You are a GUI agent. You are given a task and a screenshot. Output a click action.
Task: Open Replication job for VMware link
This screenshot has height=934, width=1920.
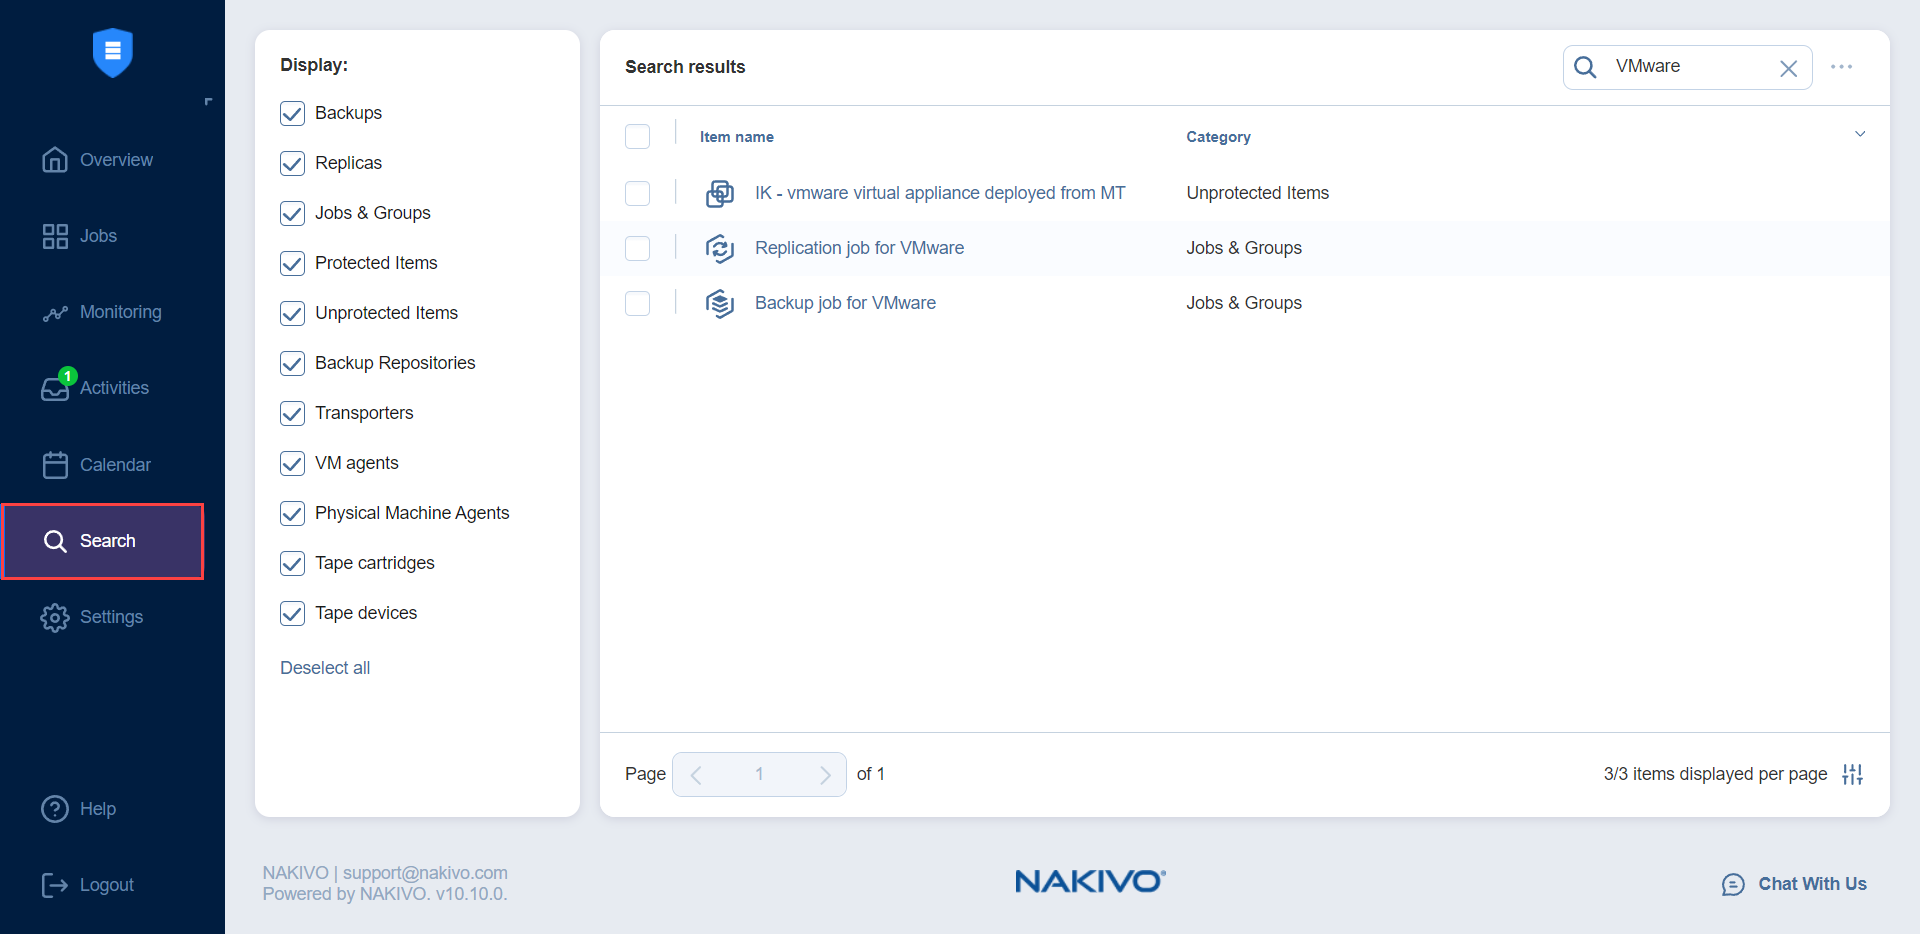[x=859, y=248]
